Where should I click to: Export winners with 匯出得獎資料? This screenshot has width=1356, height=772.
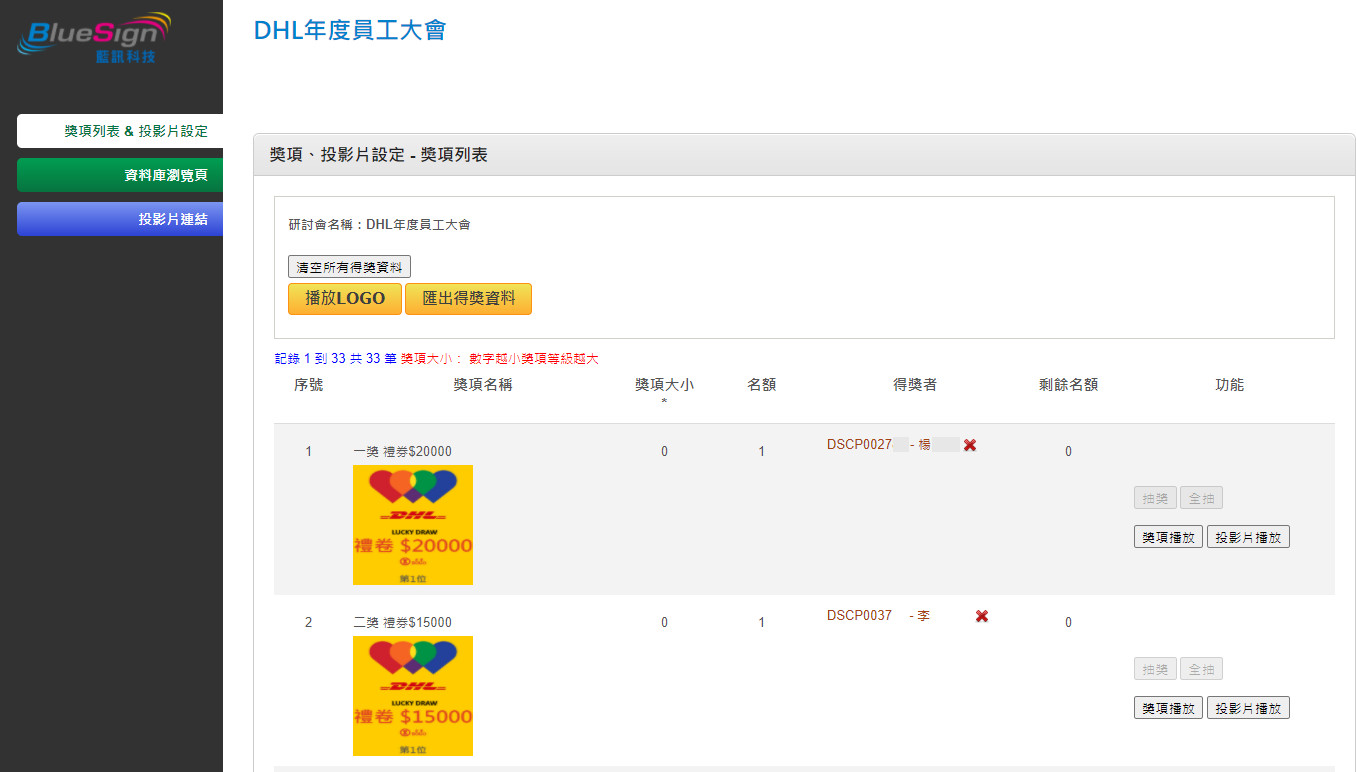pos(468,299)
